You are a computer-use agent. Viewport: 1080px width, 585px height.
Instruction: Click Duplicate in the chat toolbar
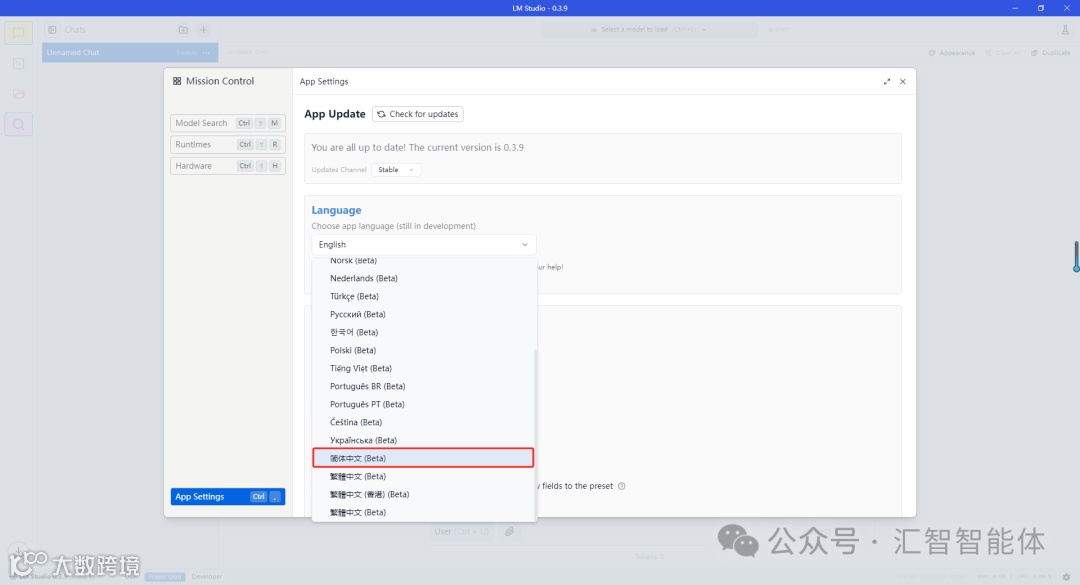[1050, 53]
